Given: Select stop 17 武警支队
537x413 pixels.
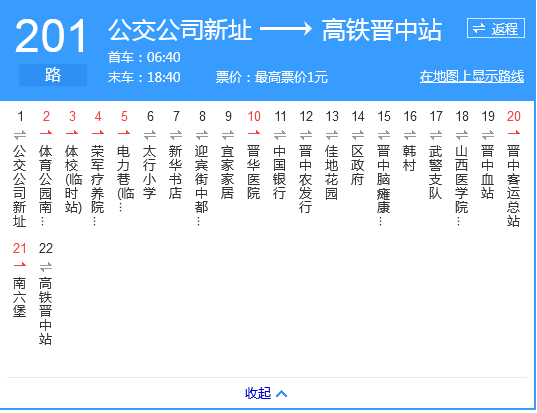Looking at the screenshot, I should click(x=436, y=172).
